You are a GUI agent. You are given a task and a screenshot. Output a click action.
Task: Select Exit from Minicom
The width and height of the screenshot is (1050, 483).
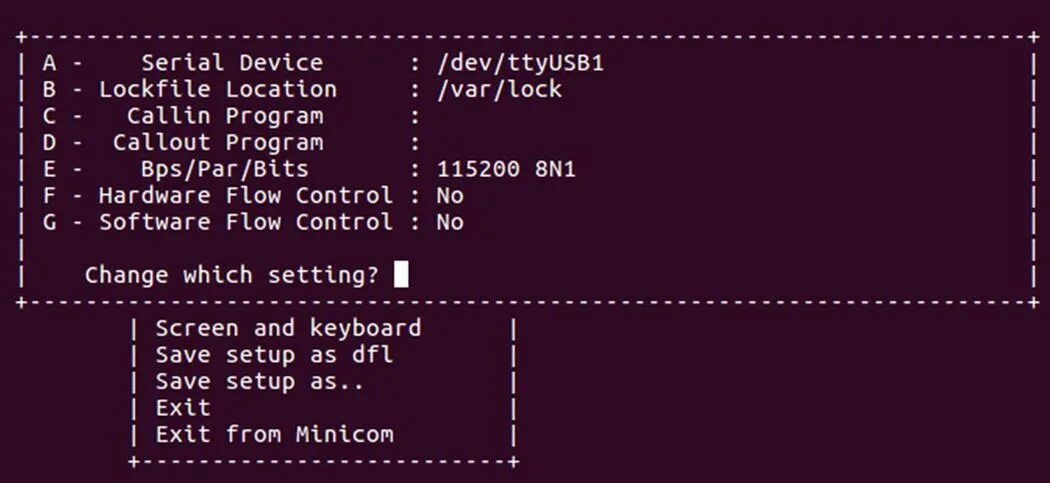click(x=274, y=434)
